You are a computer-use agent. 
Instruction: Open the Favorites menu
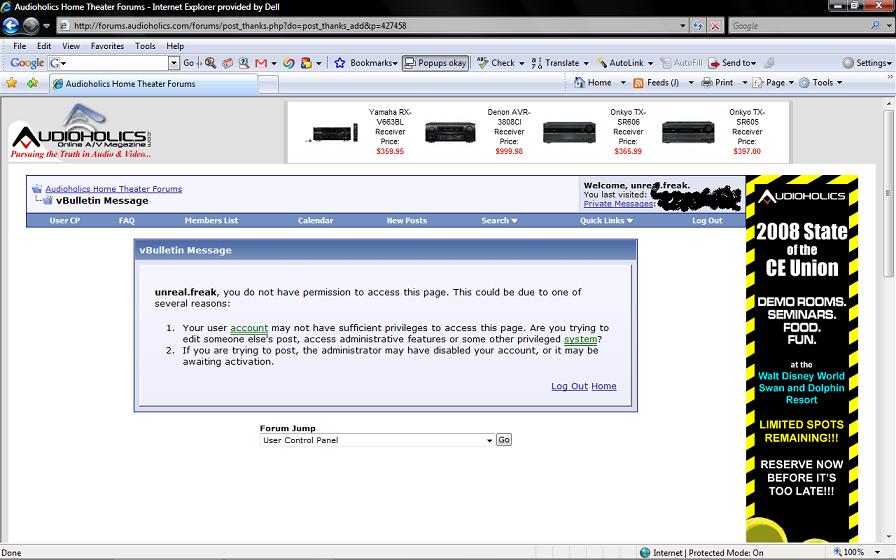(107, 46)
